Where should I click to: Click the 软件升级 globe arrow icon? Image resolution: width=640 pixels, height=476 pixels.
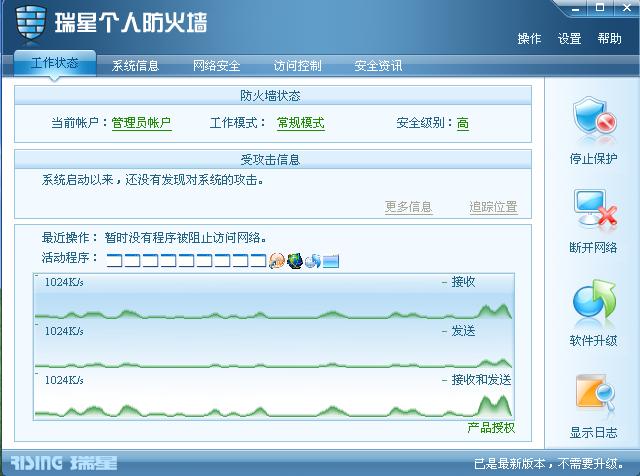[594, 300]
